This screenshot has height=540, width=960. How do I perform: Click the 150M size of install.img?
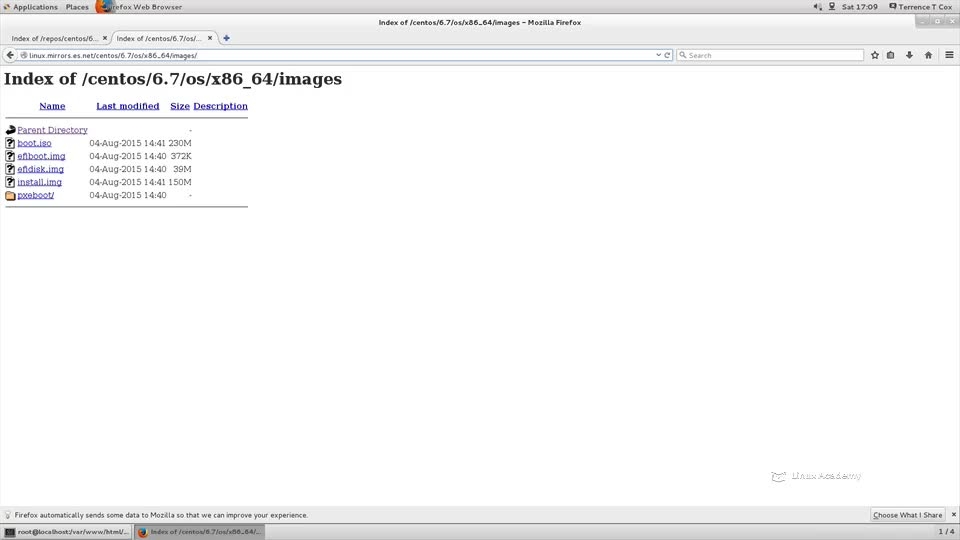pyautogui.click(x=180, y=182)
